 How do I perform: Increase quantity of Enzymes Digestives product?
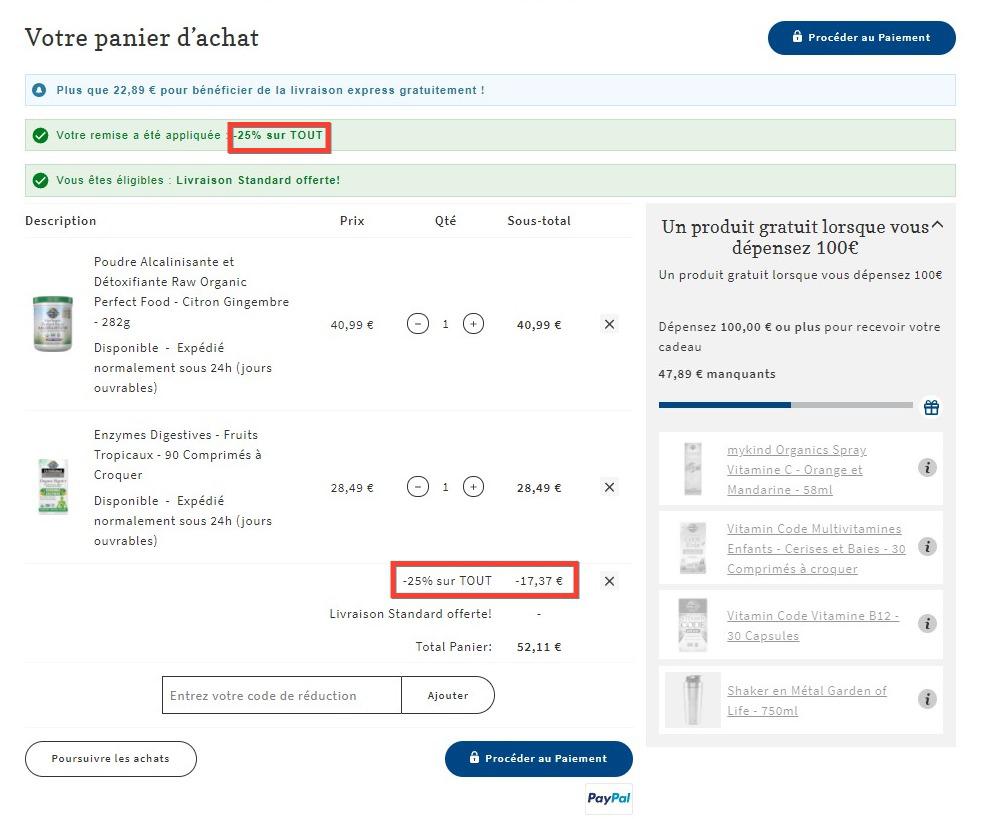pos(473,488)
